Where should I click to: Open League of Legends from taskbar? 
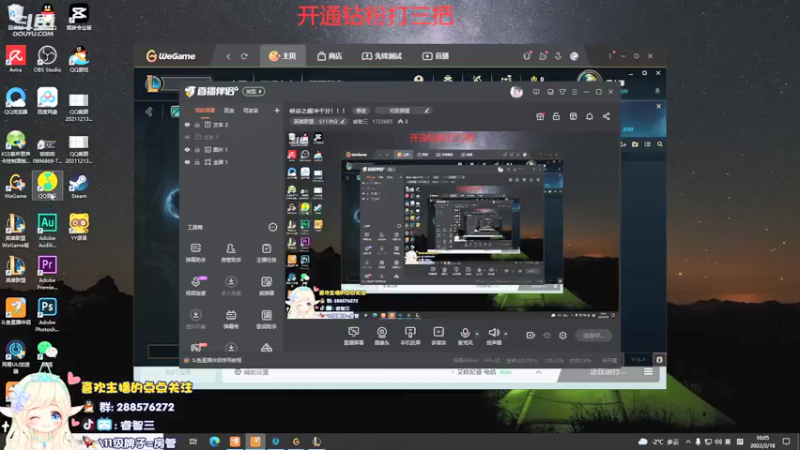(x=316, y=441)
